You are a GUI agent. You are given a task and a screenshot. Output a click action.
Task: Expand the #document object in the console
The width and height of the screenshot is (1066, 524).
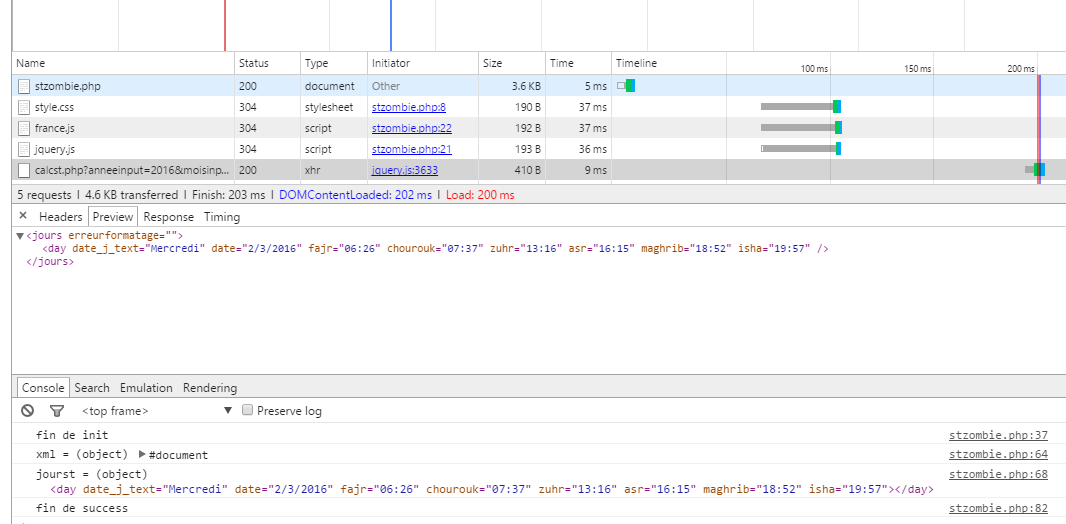tap(142, 454)
